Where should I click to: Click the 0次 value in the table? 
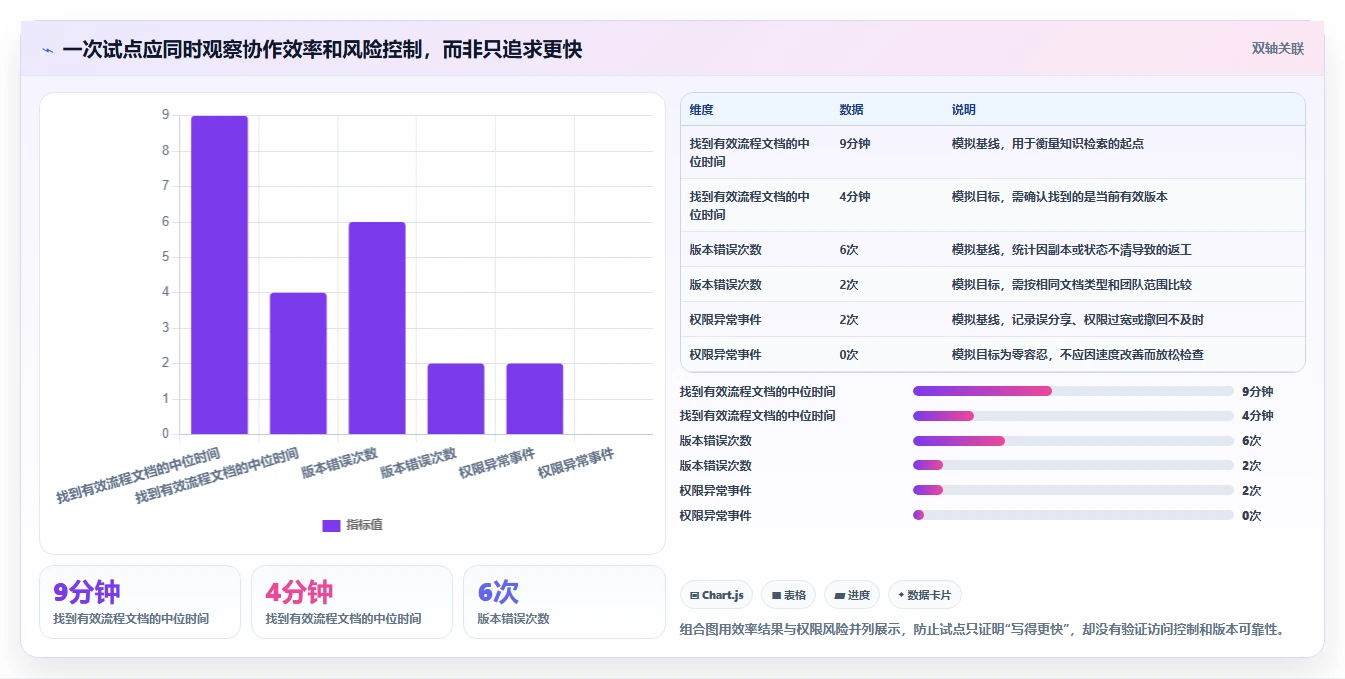(849, 355)
